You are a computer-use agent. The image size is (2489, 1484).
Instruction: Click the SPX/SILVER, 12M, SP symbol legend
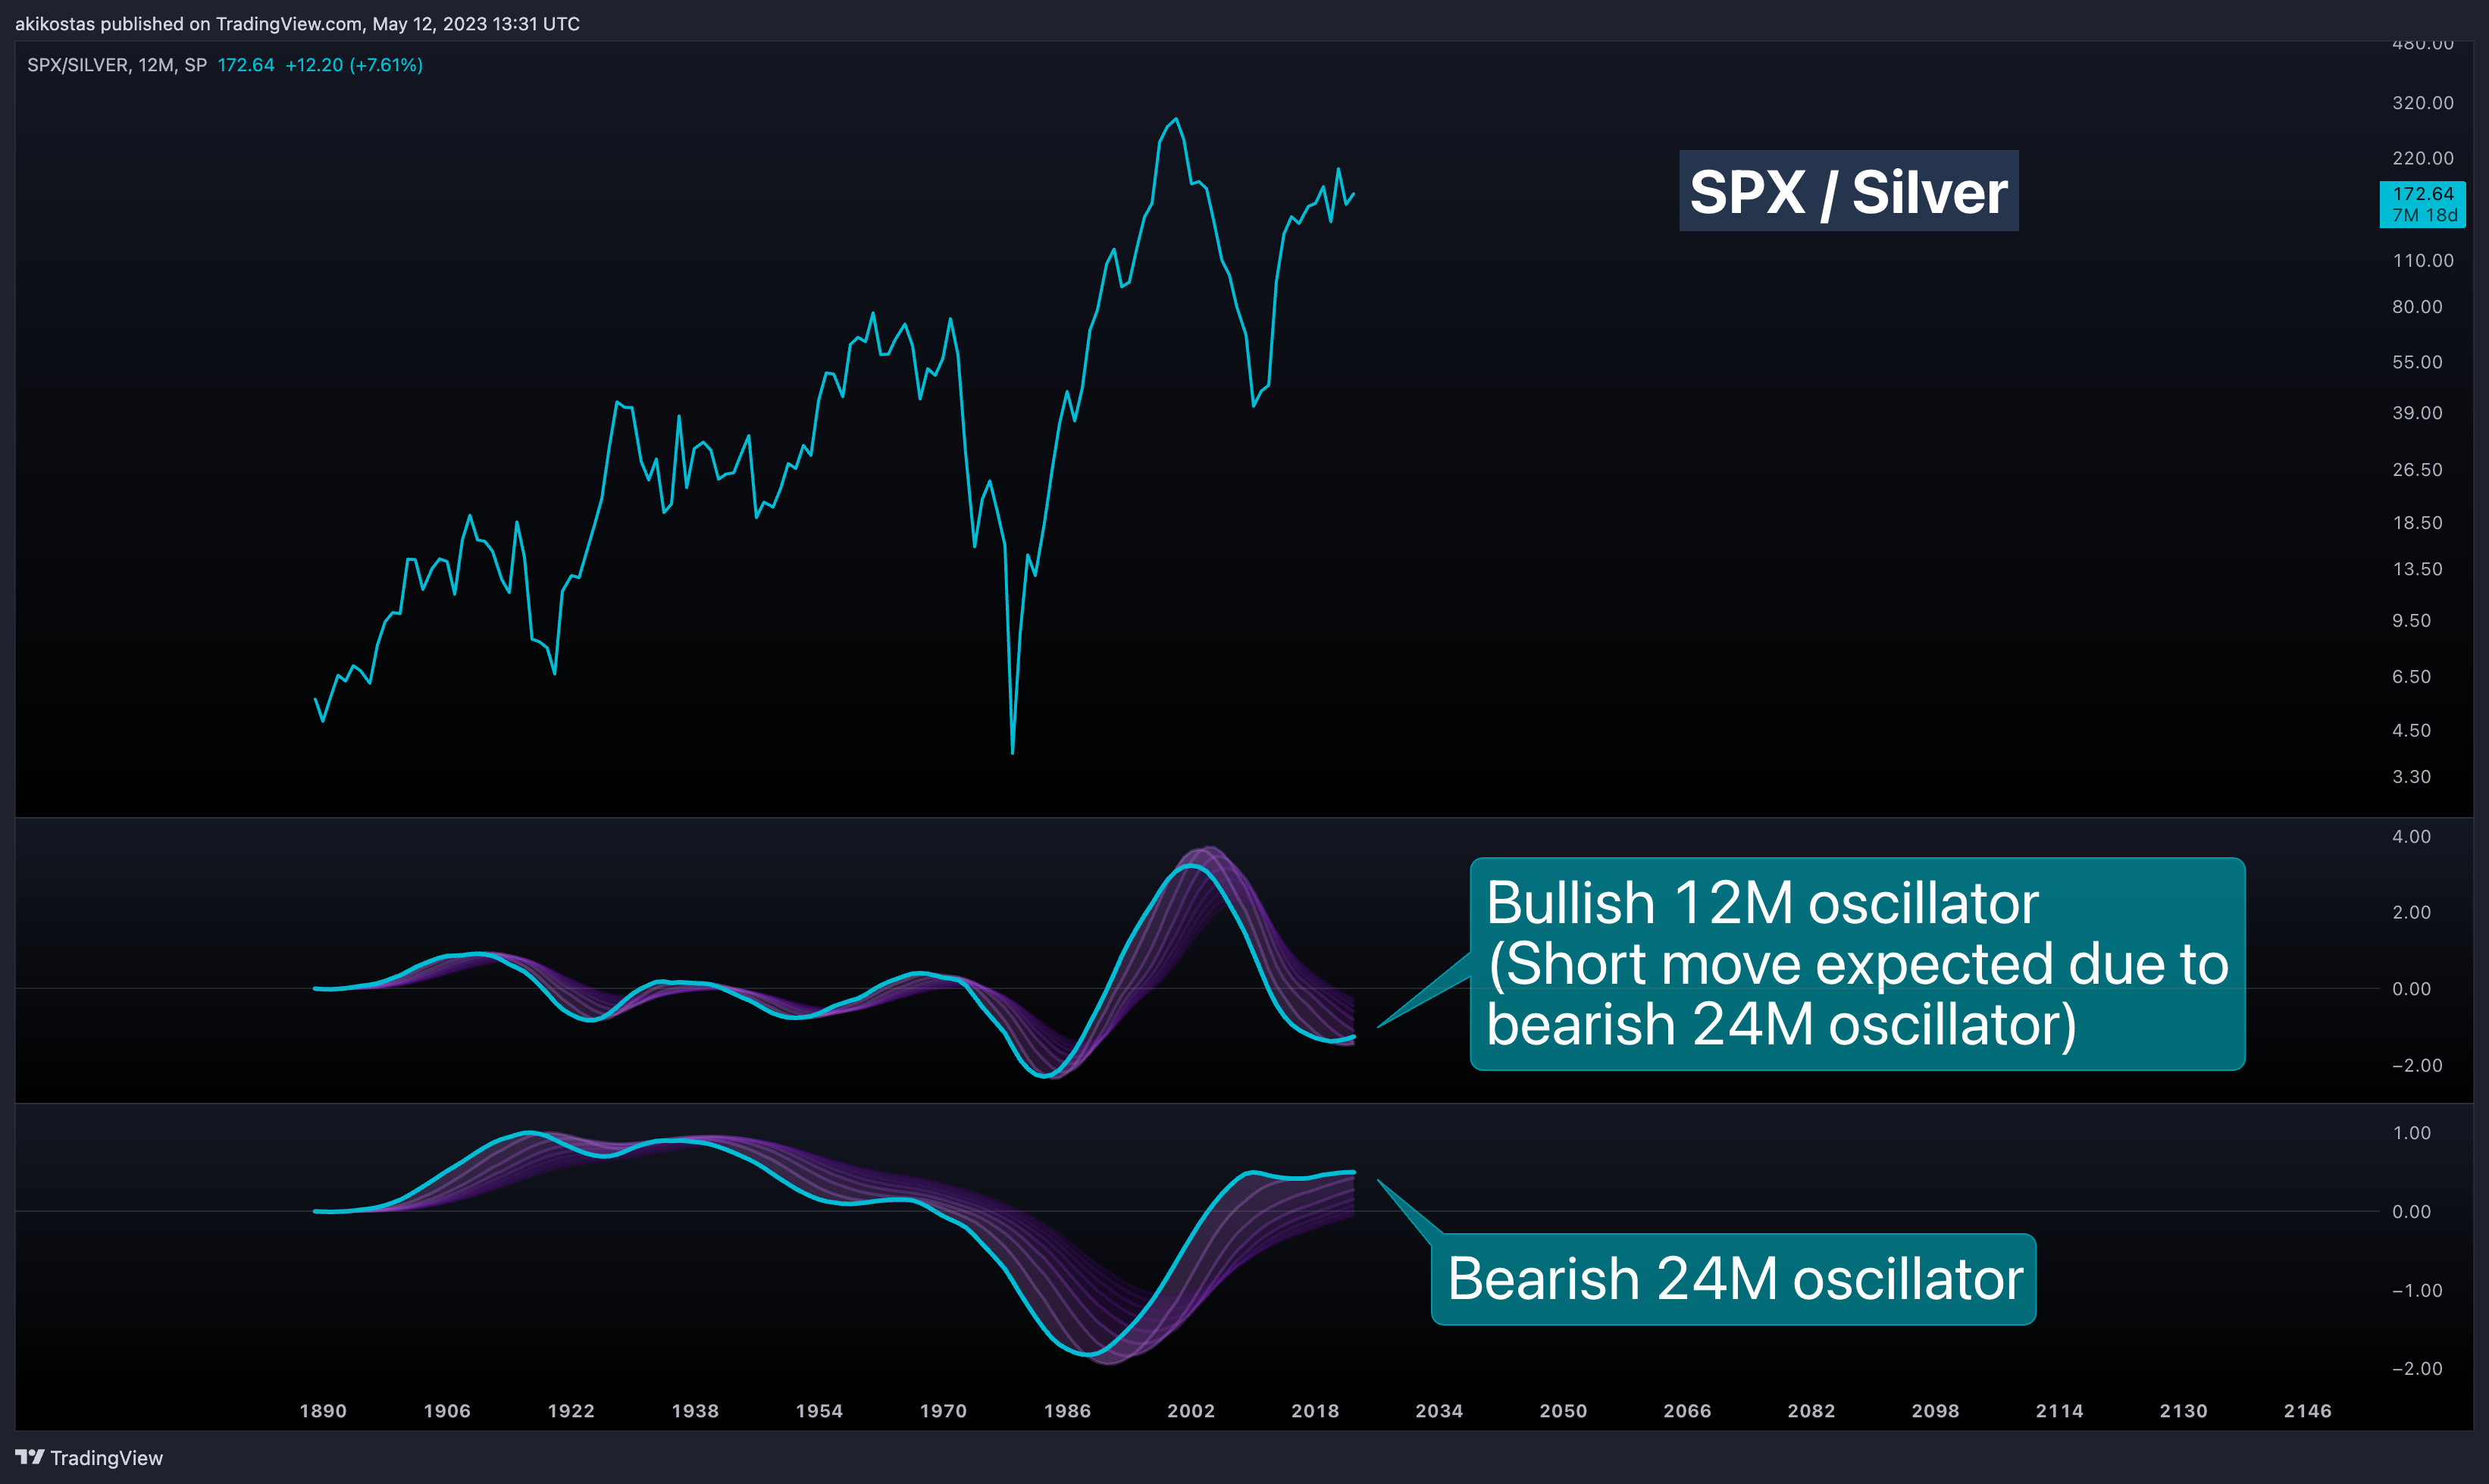[117, 65]
